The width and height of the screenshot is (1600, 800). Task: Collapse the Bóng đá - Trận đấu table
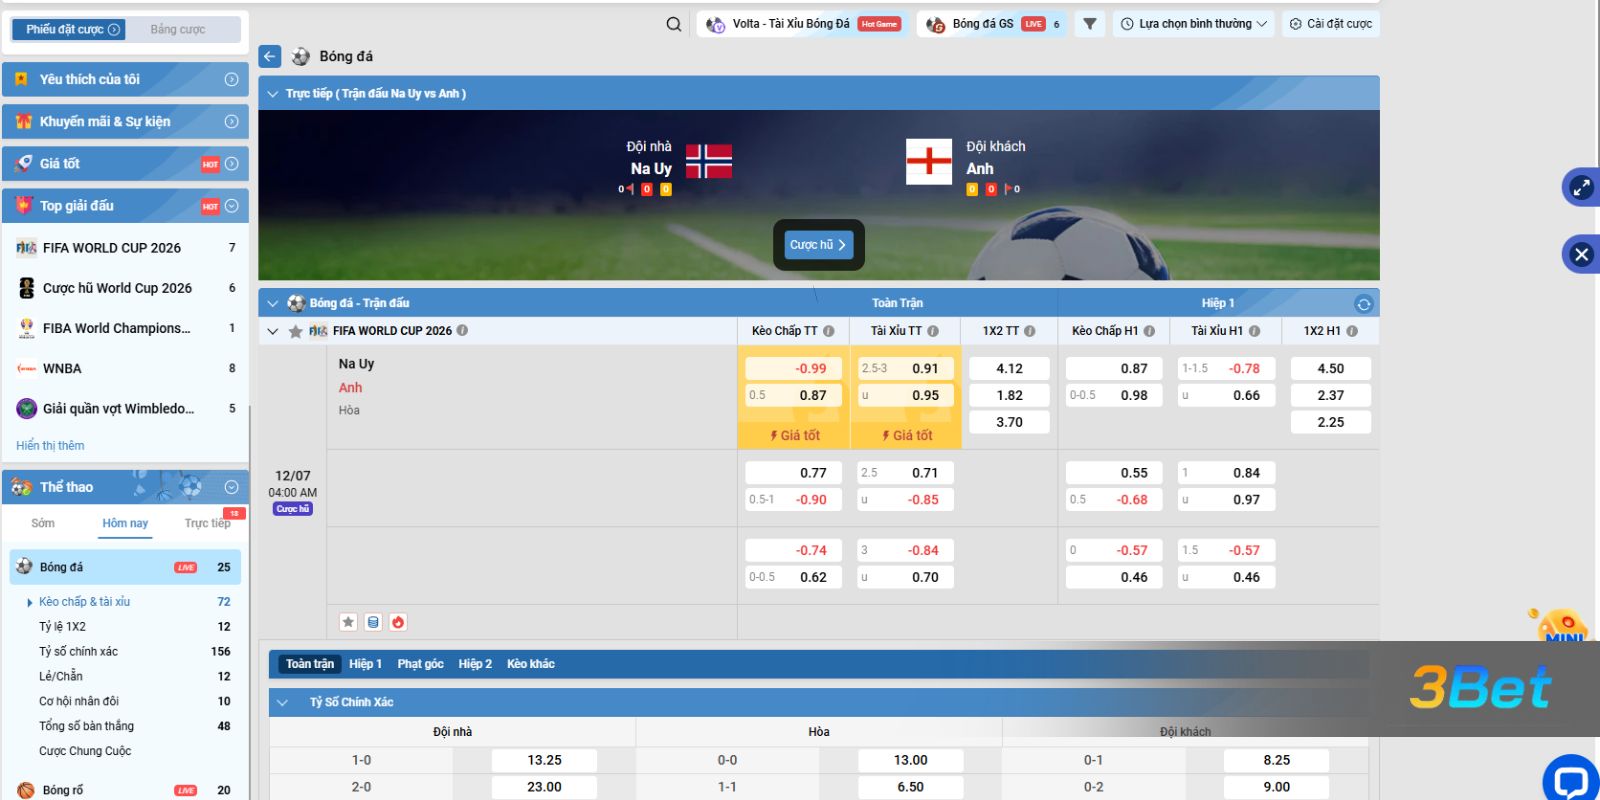click(x=272, y=303)
